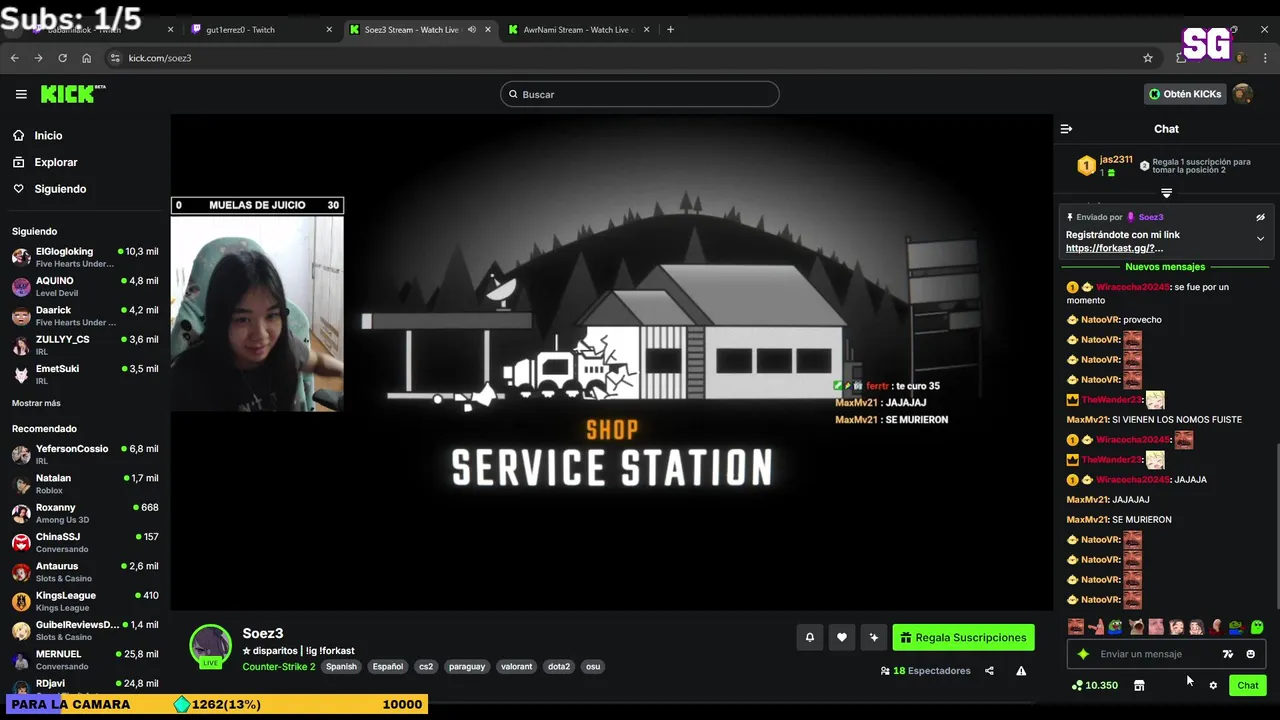The width and height of the screenshot is (1280, 720).
Task: Open Natalan recommended channel
Action: (85, 483)
